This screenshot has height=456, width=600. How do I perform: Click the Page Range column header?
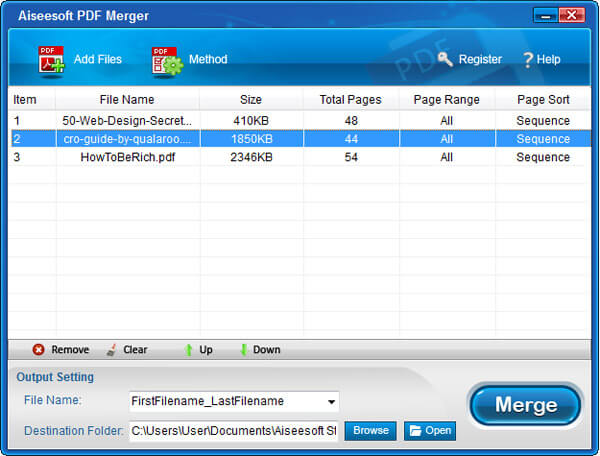click(x=447, y=99)
